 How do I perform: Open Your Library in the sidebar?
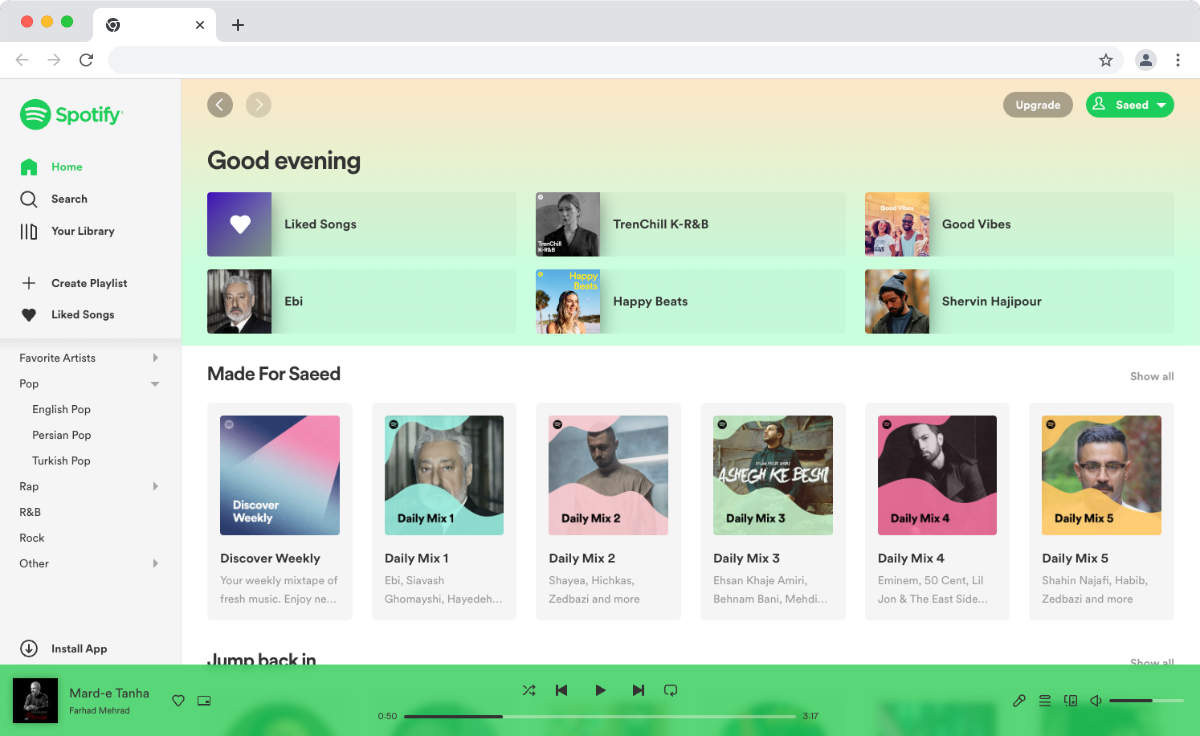[x=83, y=231]
